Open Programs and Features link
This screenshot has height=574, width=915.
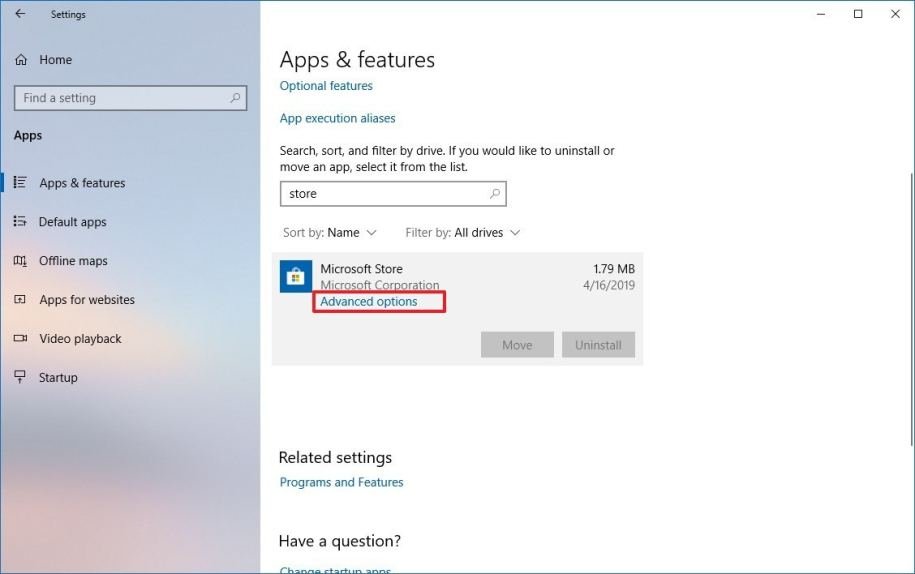(341, 482)
